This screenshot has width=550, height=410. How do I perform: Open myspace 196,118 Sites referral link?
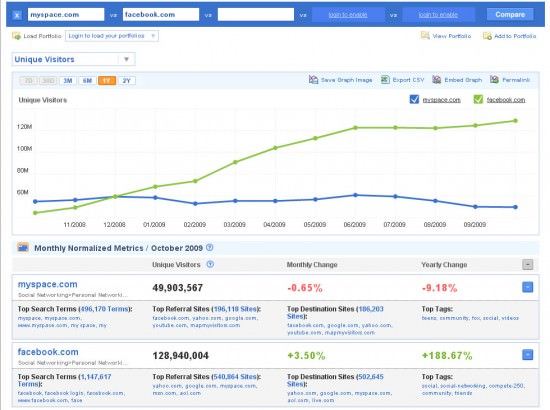click(235, 309)
